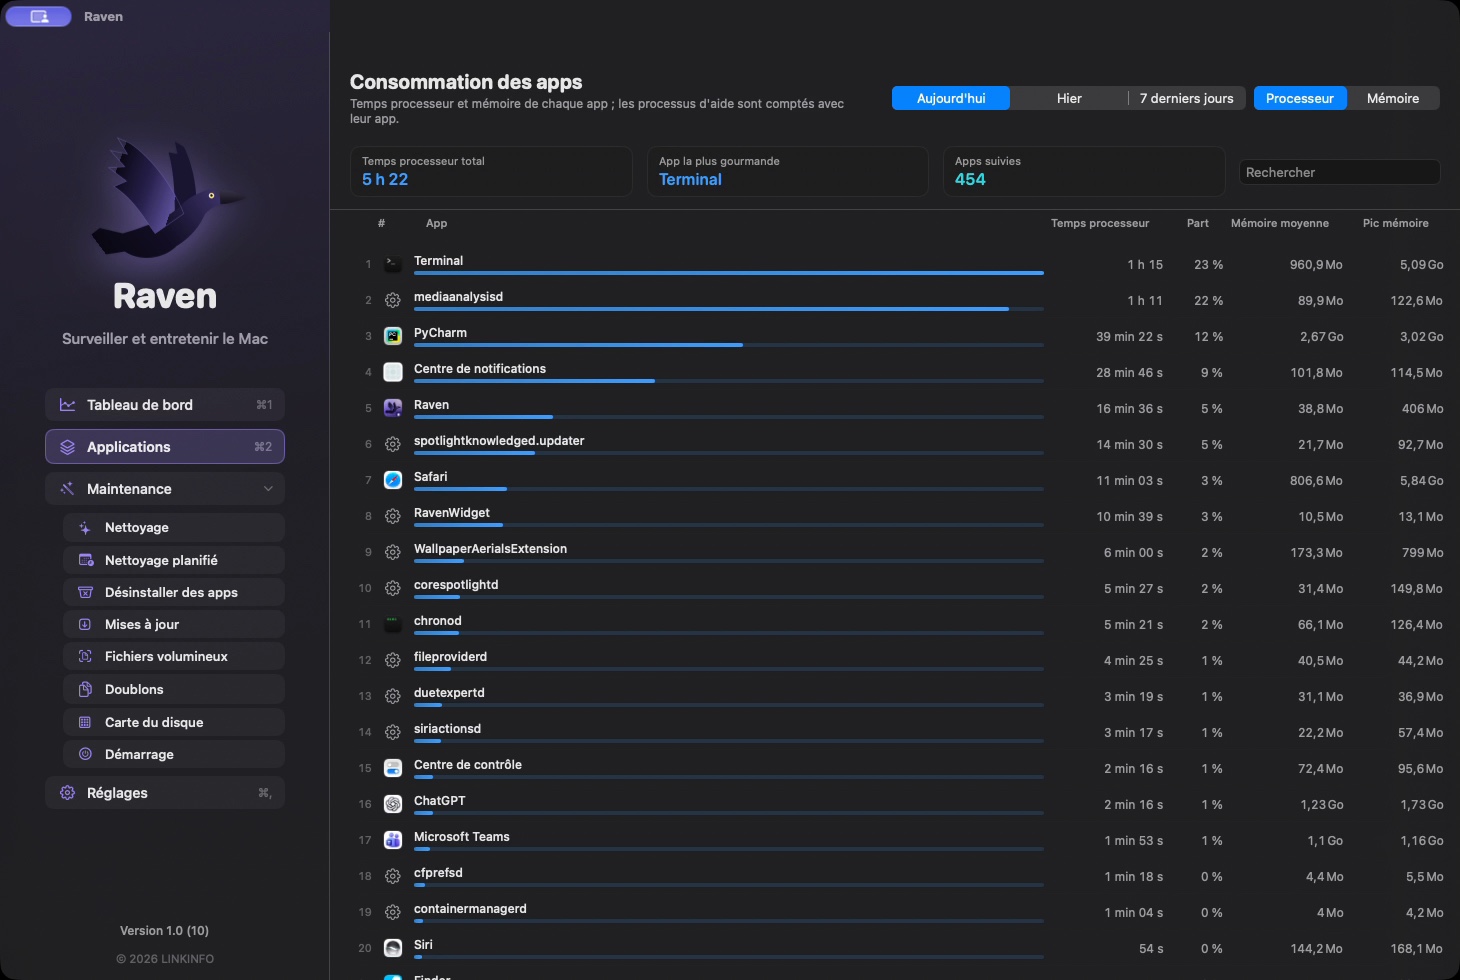Click the Version 1.0 (10) label
Viewport: 1460px width, 980px height.
tap(165, 931)
